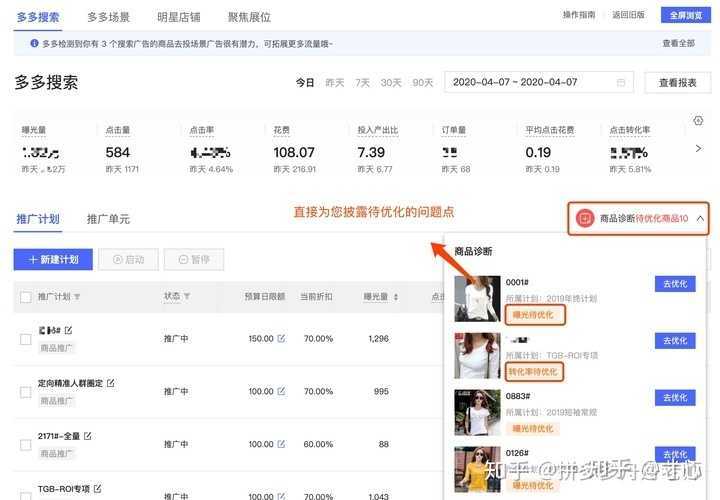Screen dimensions: 720x500
Task: Select all plans with header checkbox
Action: tap(26, 297)
